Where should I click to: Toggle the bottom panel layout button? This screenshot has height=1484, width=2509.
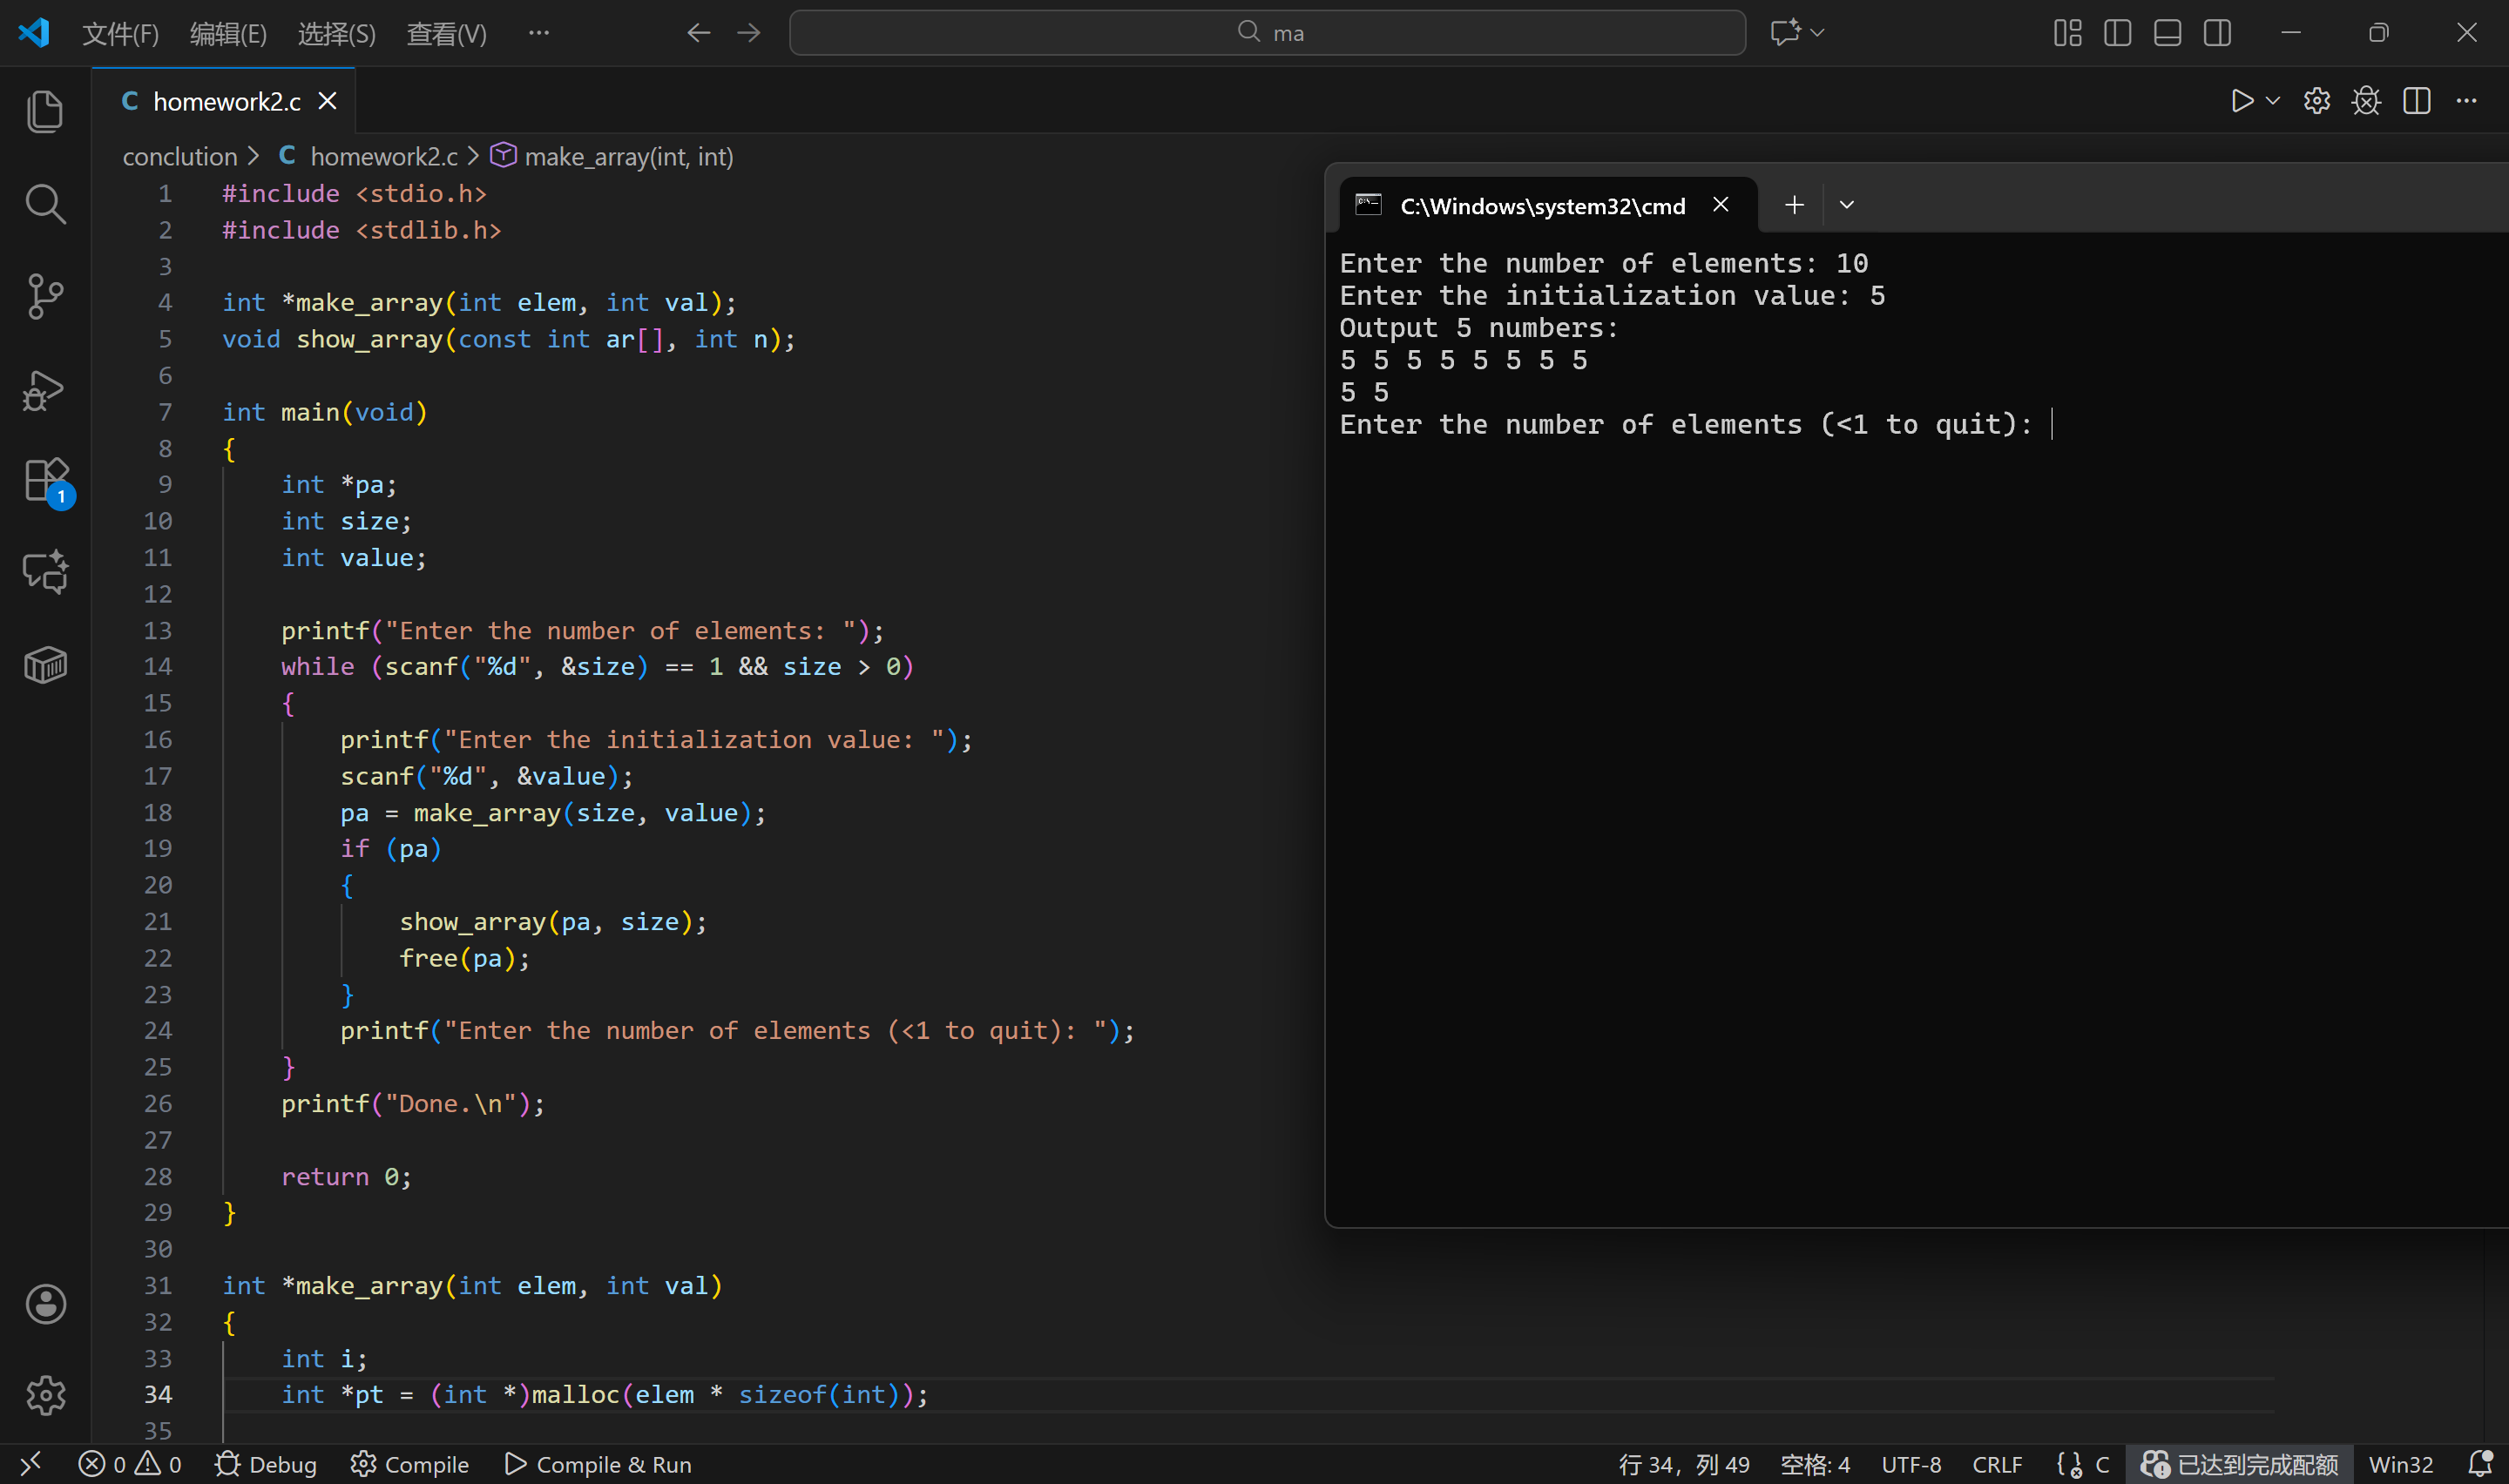[2167, 33]
